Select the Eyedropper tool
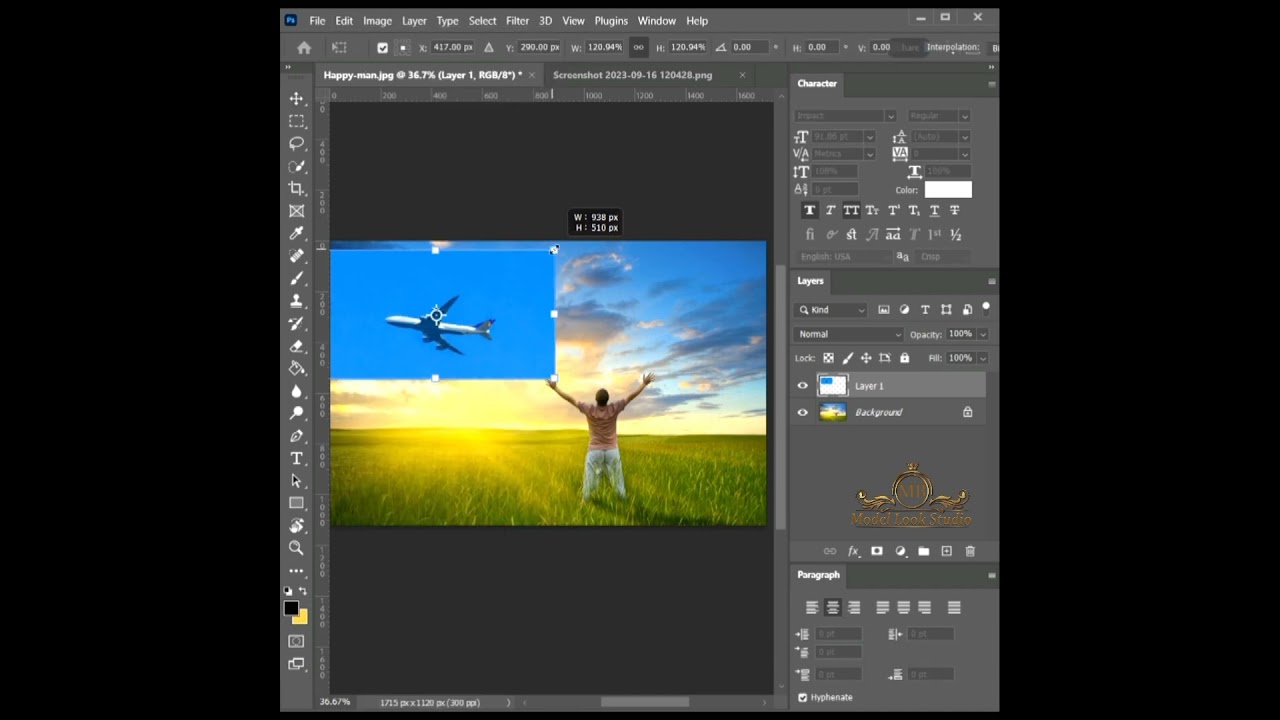The width and height of the screenshot is (1280, 720). pos(296,233)
